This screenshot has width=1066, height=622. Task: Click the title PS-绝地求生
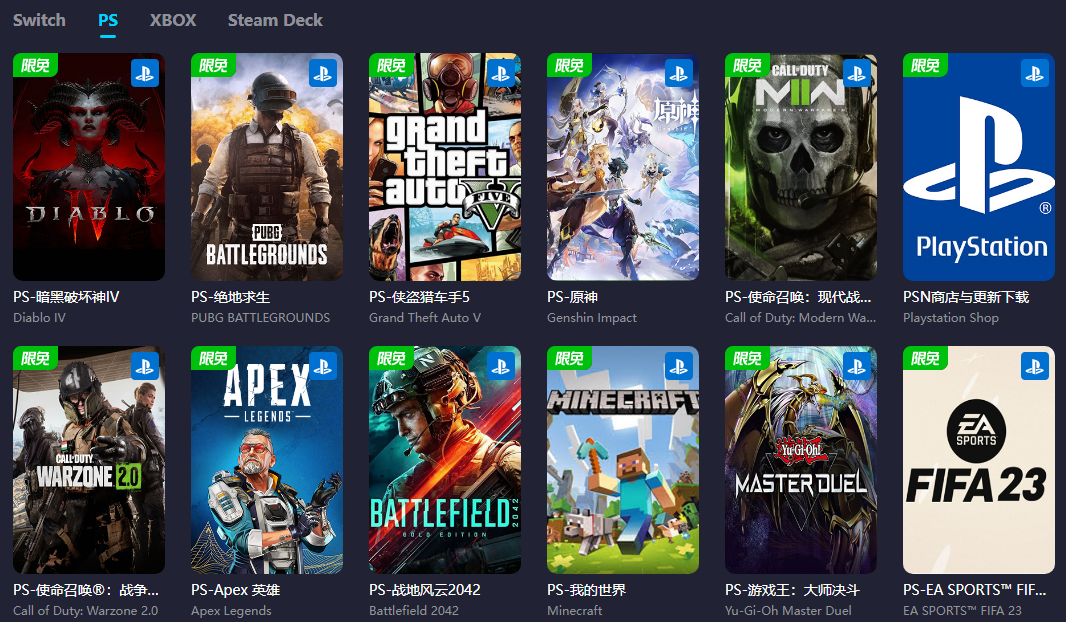coord(230,297)
